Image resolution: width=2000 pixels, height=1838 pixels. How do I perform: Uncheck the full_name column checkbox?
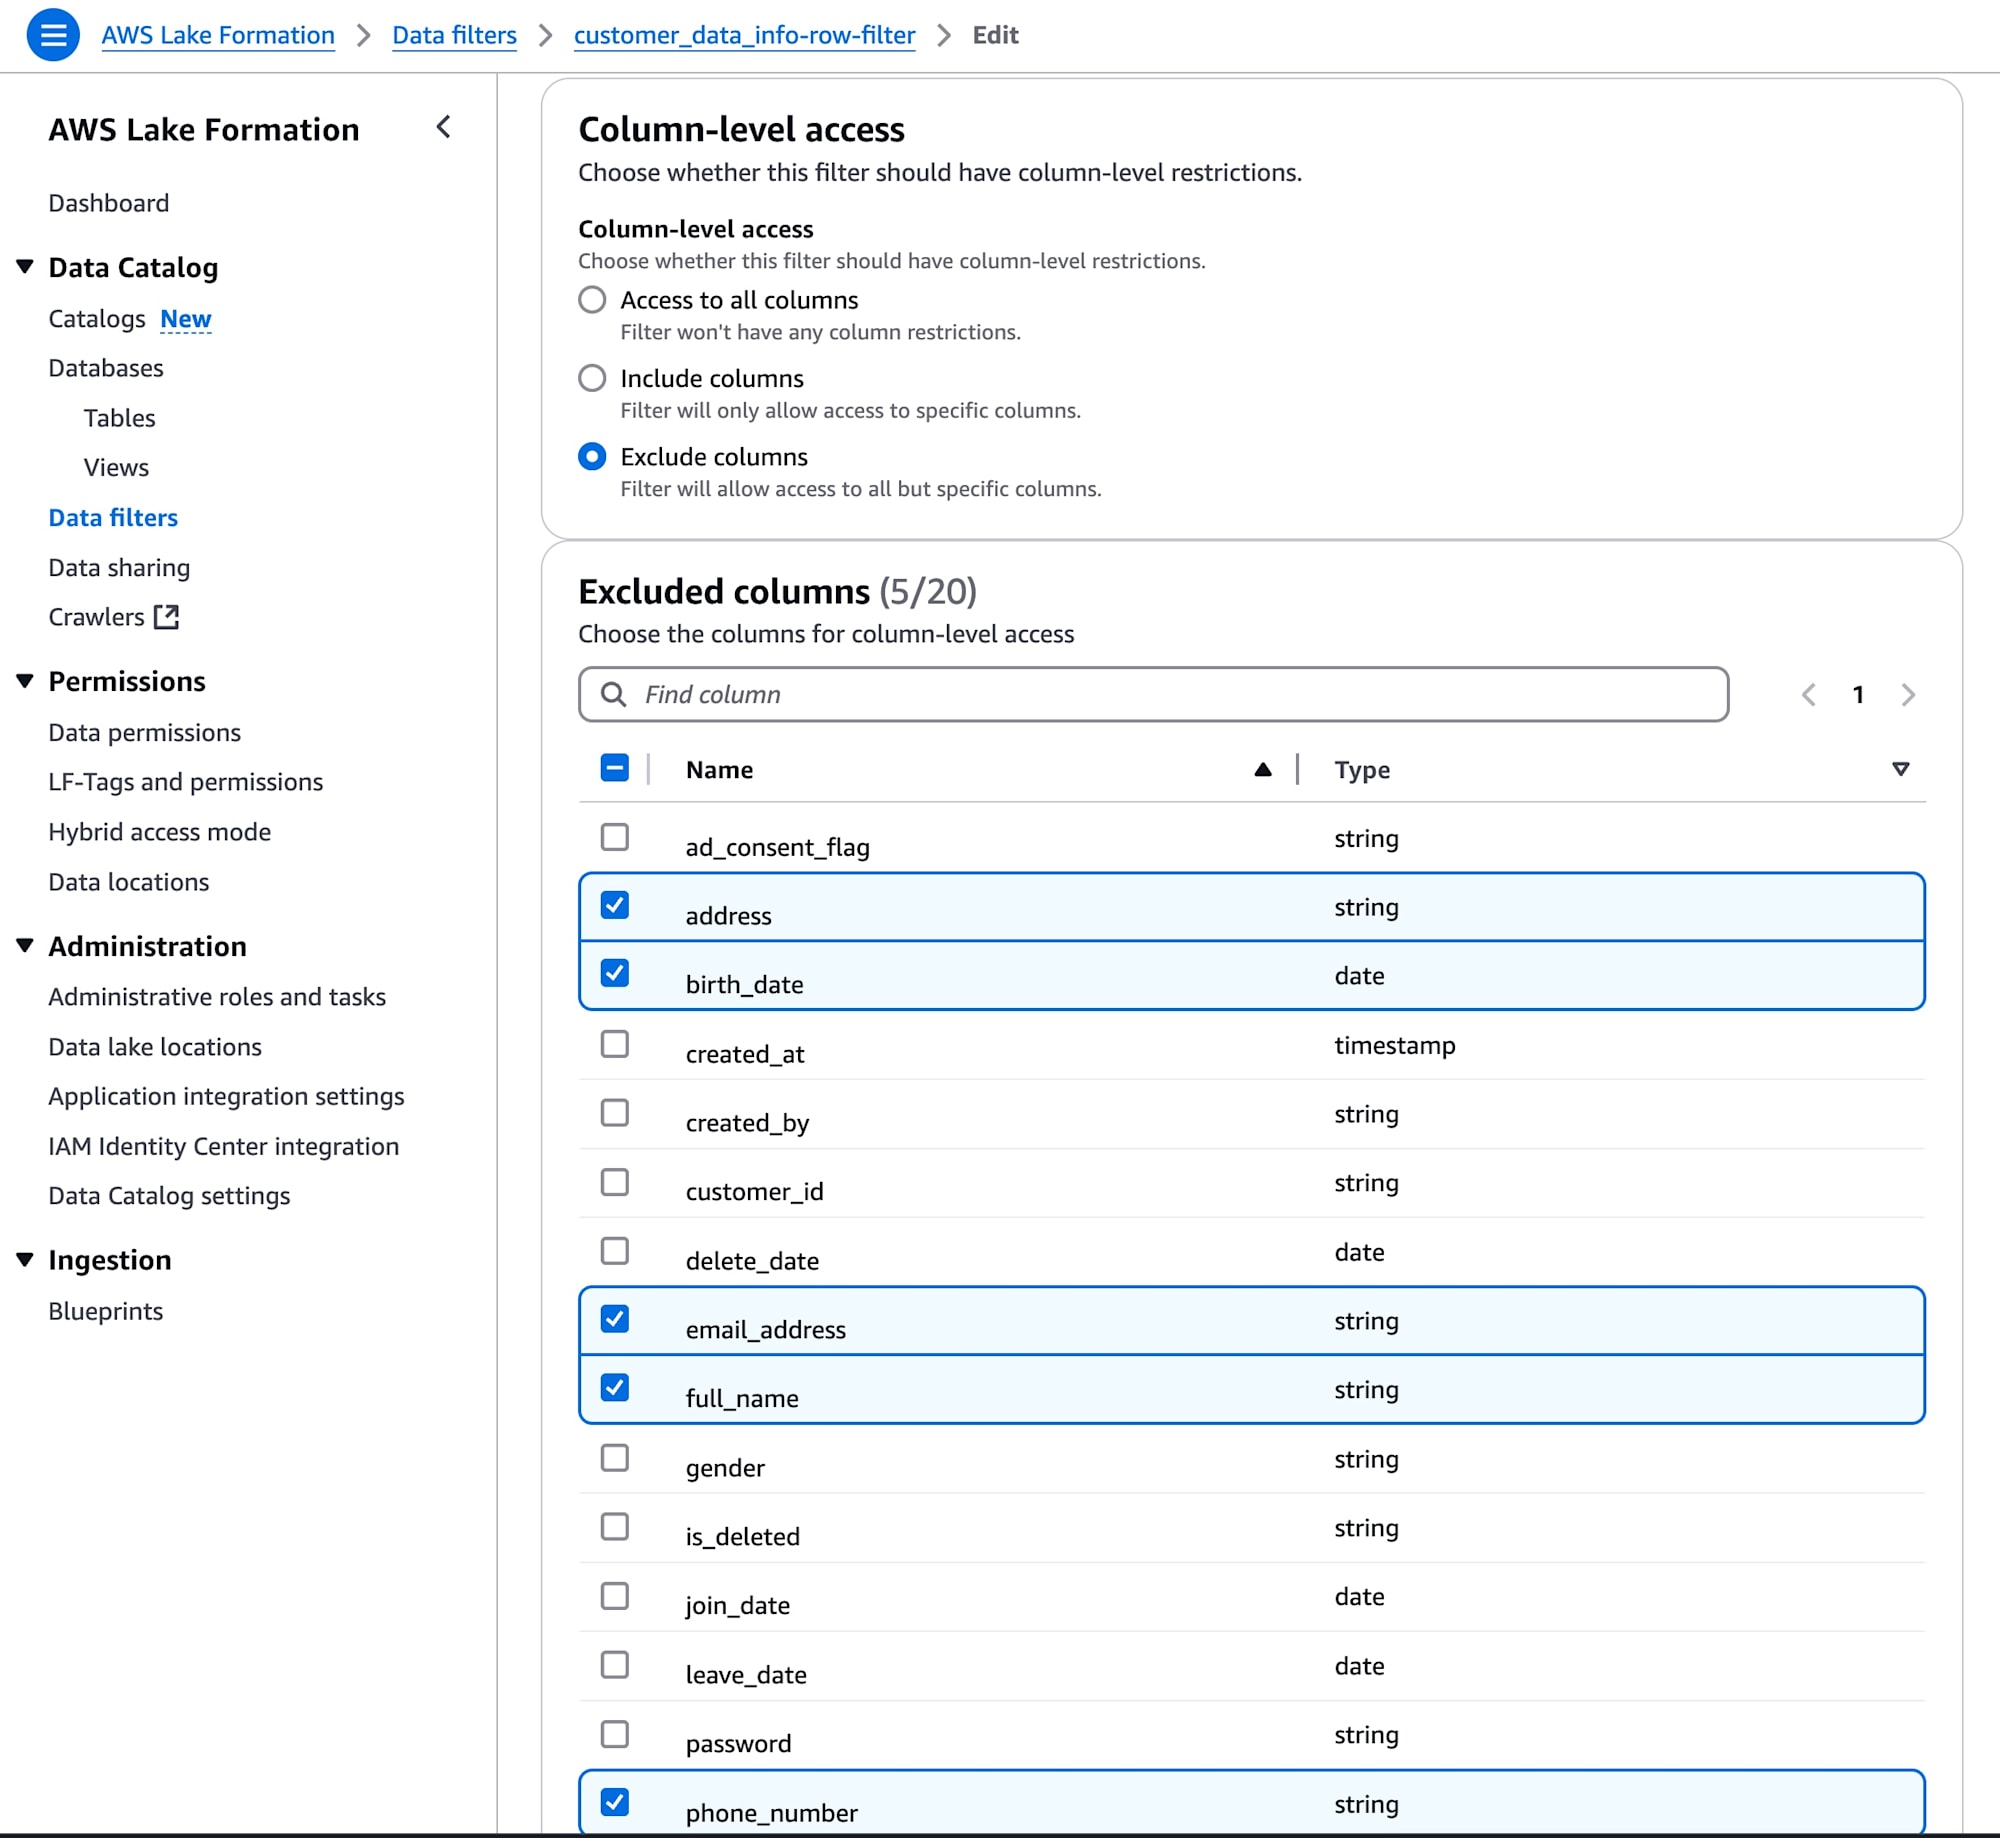615,1388
